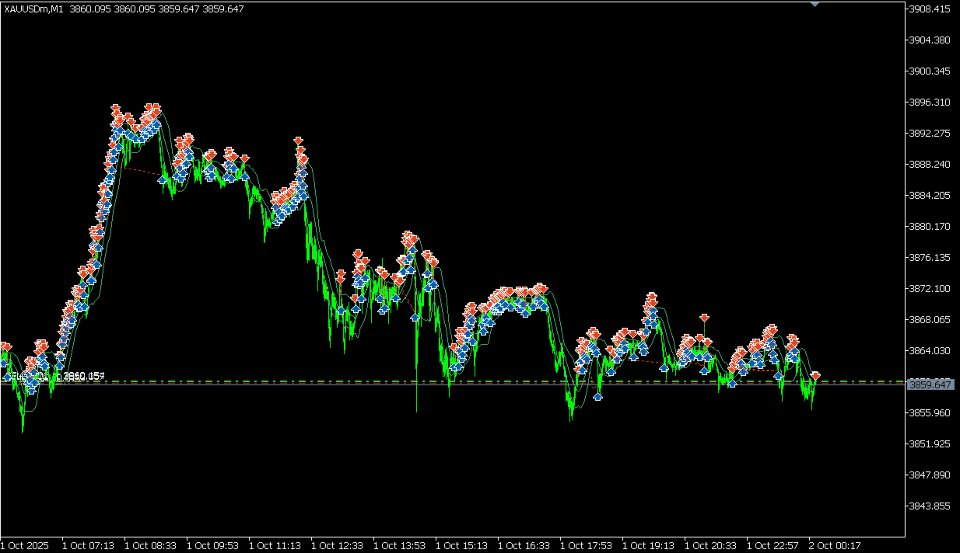Image resolution: width=960 pixels, height=553 pixels.
Task: Click time axis label 1 Oct 16:33
Action: click(x=524, y=546)
